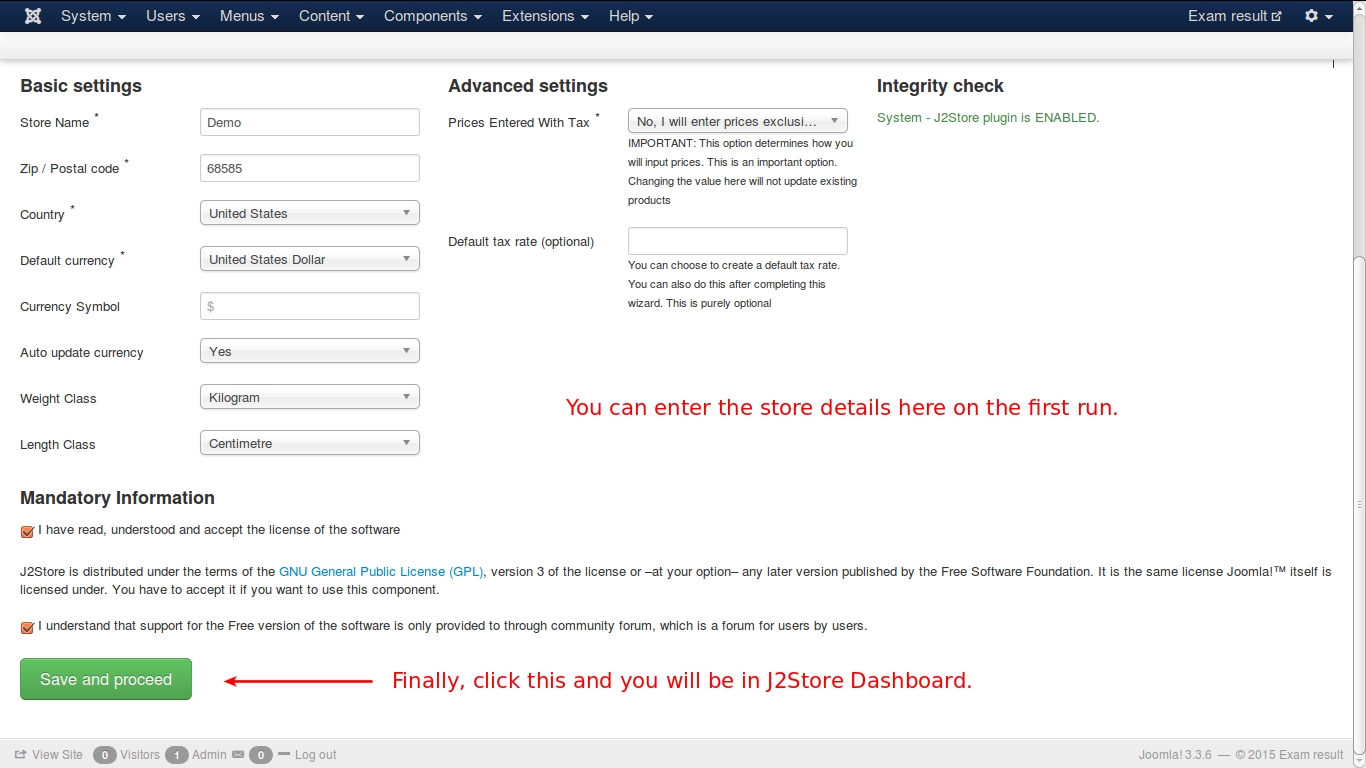Click the admin messages envelope icon

pos(238,755)
